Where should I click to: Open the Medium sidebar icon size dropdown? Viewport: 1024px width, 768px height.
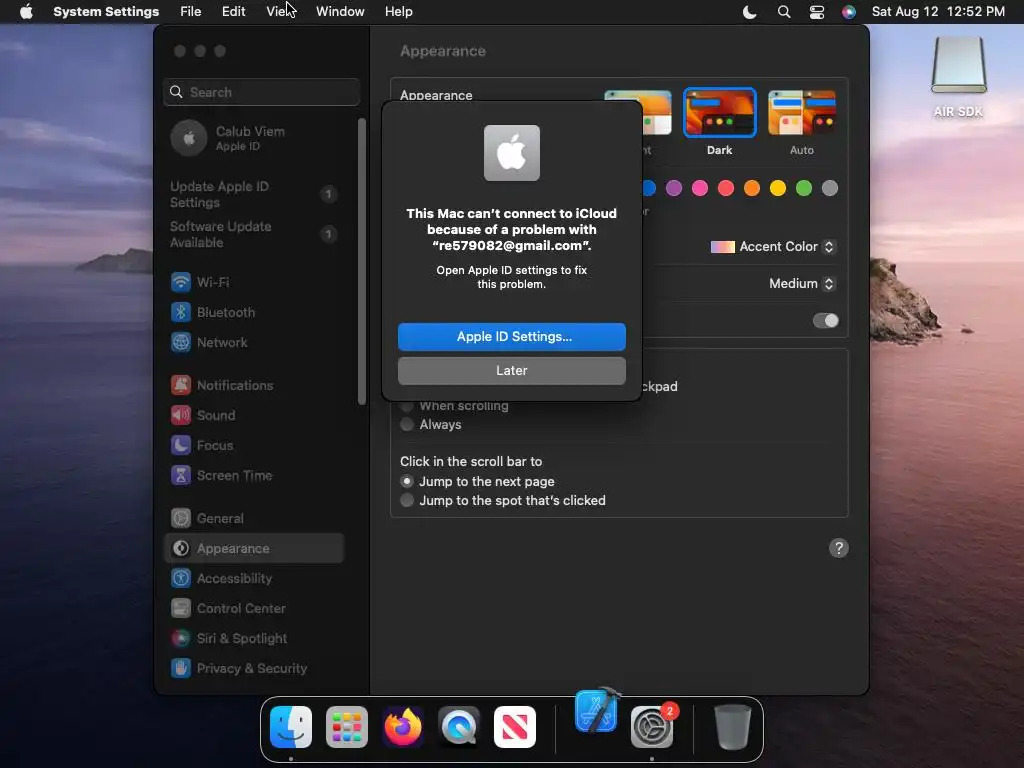802,283
